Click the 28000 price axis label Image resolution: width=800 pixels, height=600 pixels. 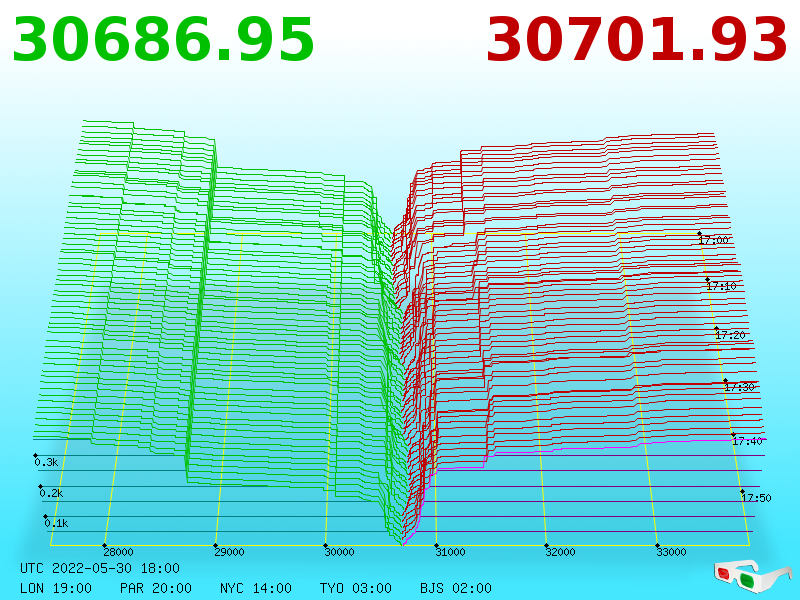[x=118, y=552]
